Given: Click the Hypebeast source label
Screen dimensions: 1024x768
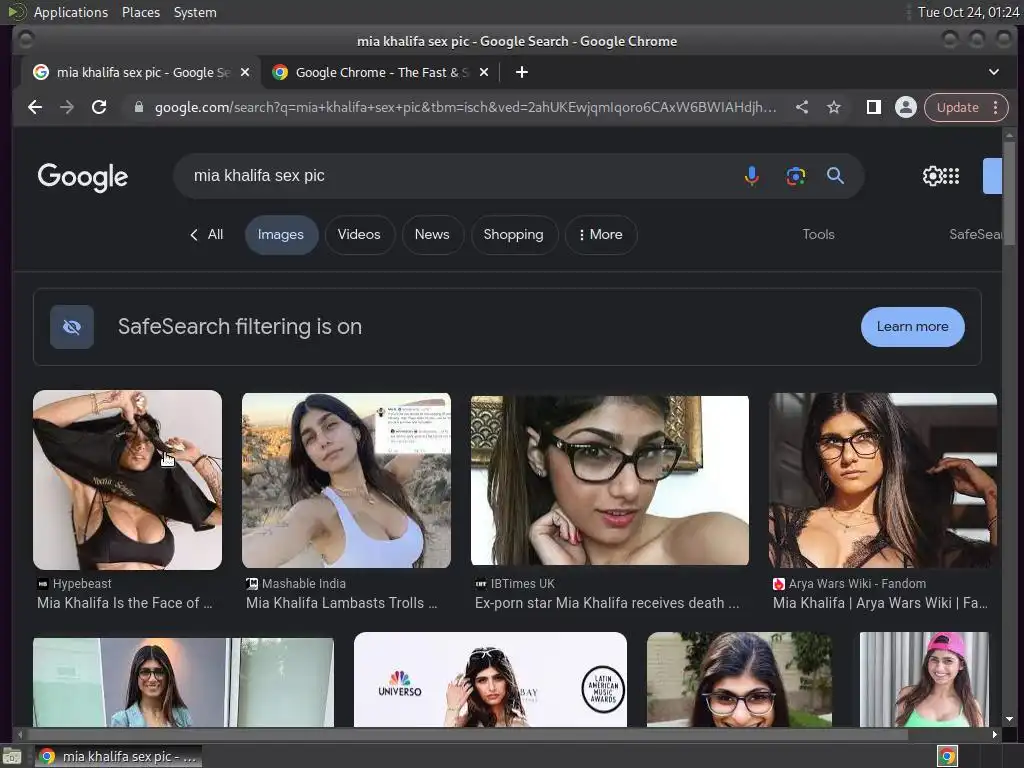Looking at the screenshot, I should pyautogui.click(x=82, y=584).
